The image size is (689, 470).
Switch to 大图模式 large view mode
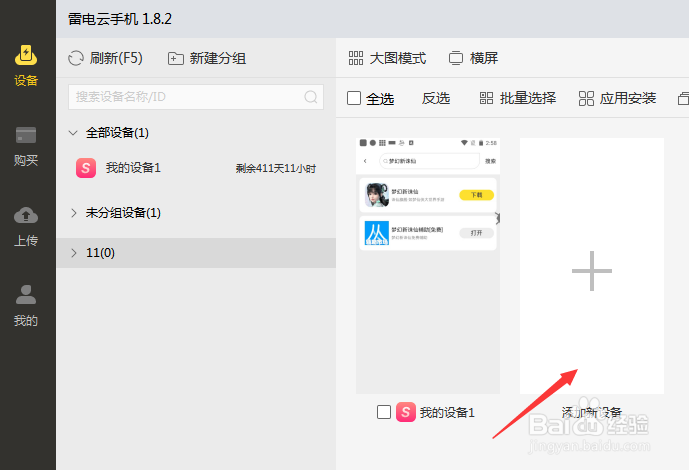click(x=387, y=58)
